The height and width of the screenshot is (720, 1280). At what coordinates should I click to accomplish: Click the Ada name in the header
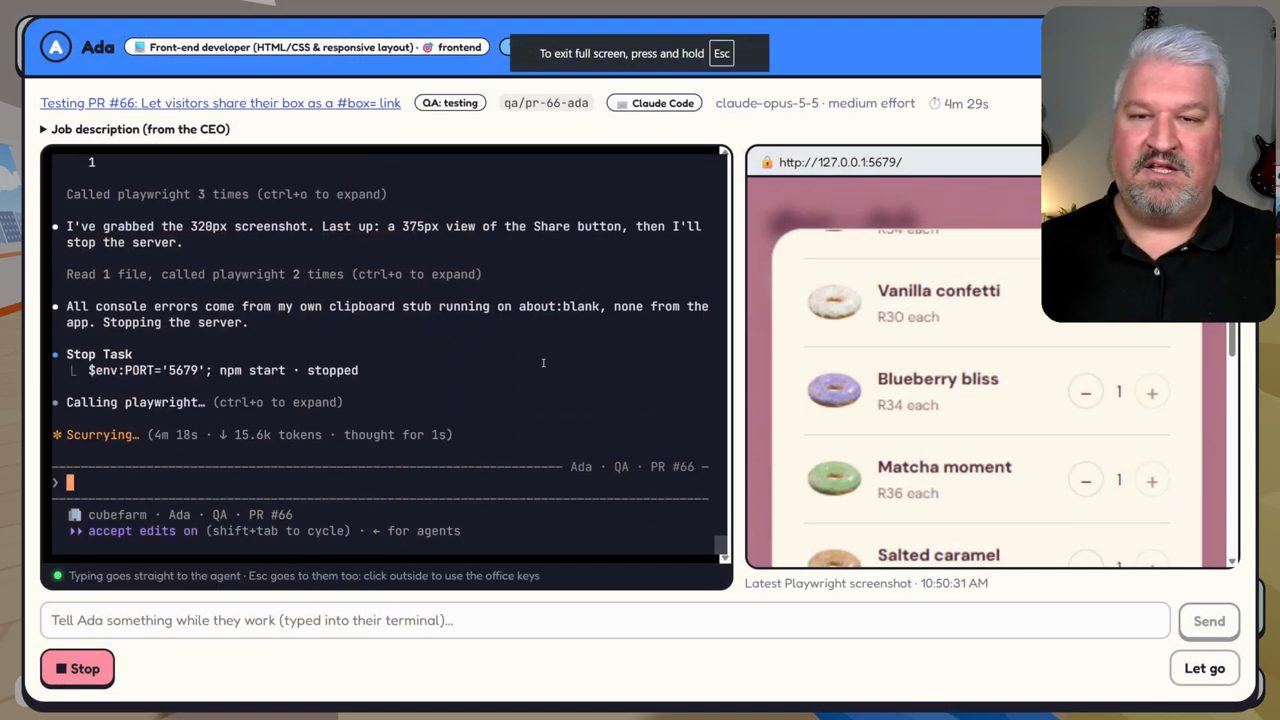pos(98,47)
